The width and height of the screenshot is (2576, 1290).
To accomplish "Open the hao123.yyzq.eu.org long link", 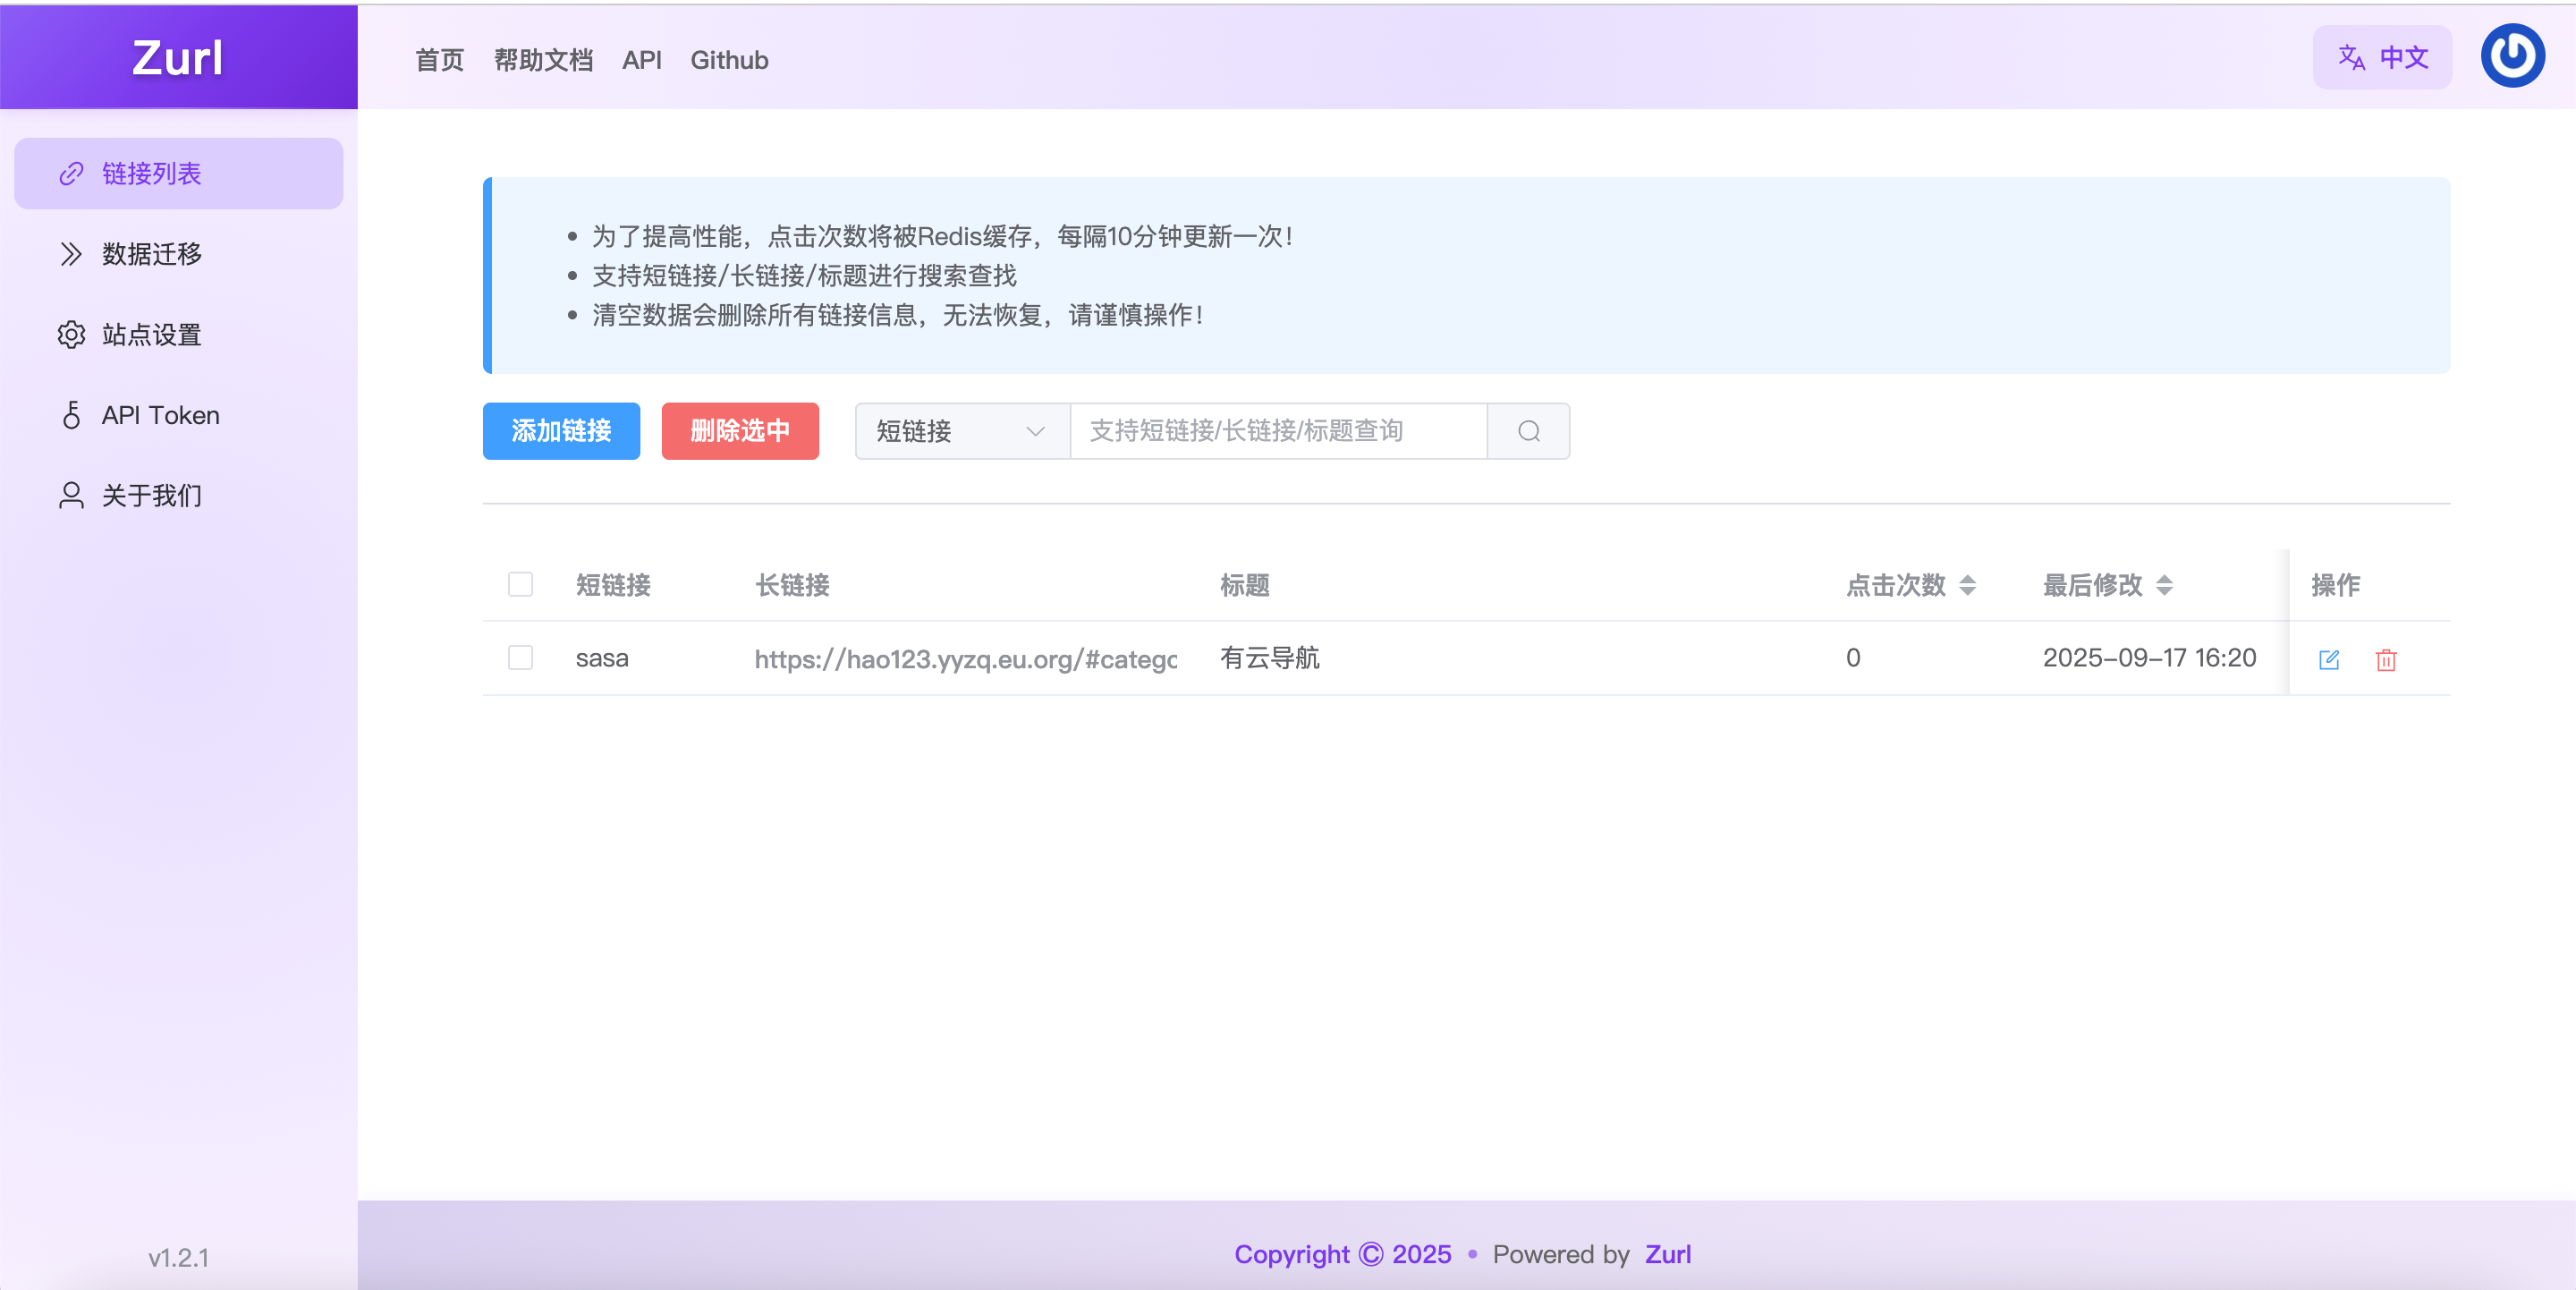I will pos(965,658).
